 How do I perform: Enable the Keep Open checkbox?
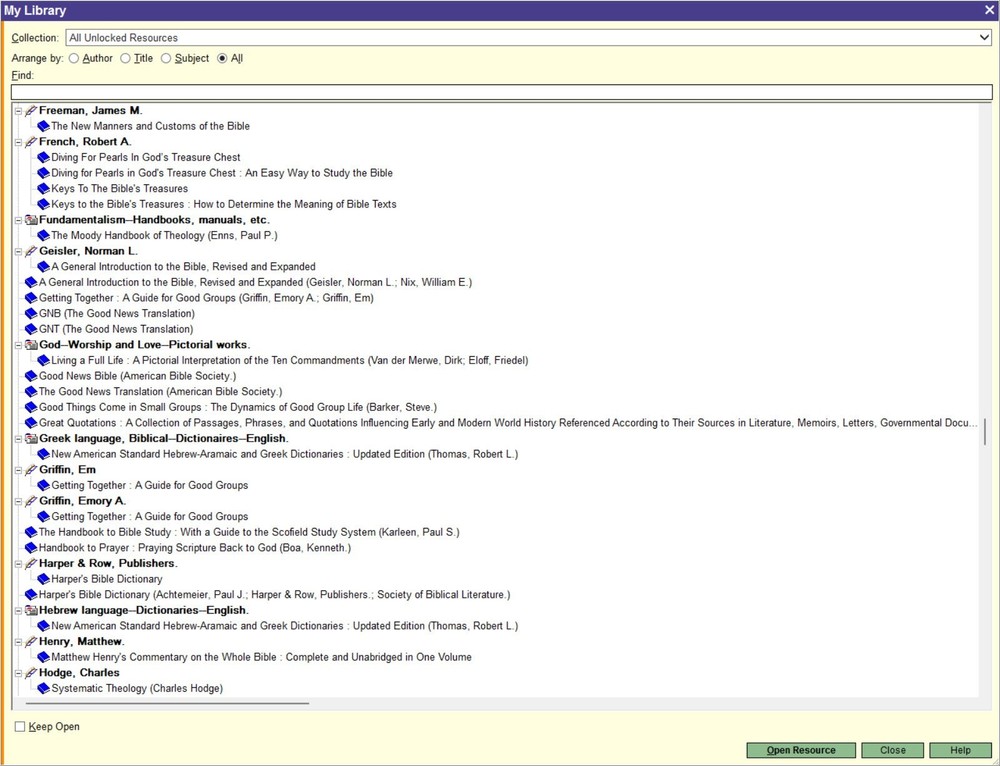pyautogui.click(x=20, y=726)
